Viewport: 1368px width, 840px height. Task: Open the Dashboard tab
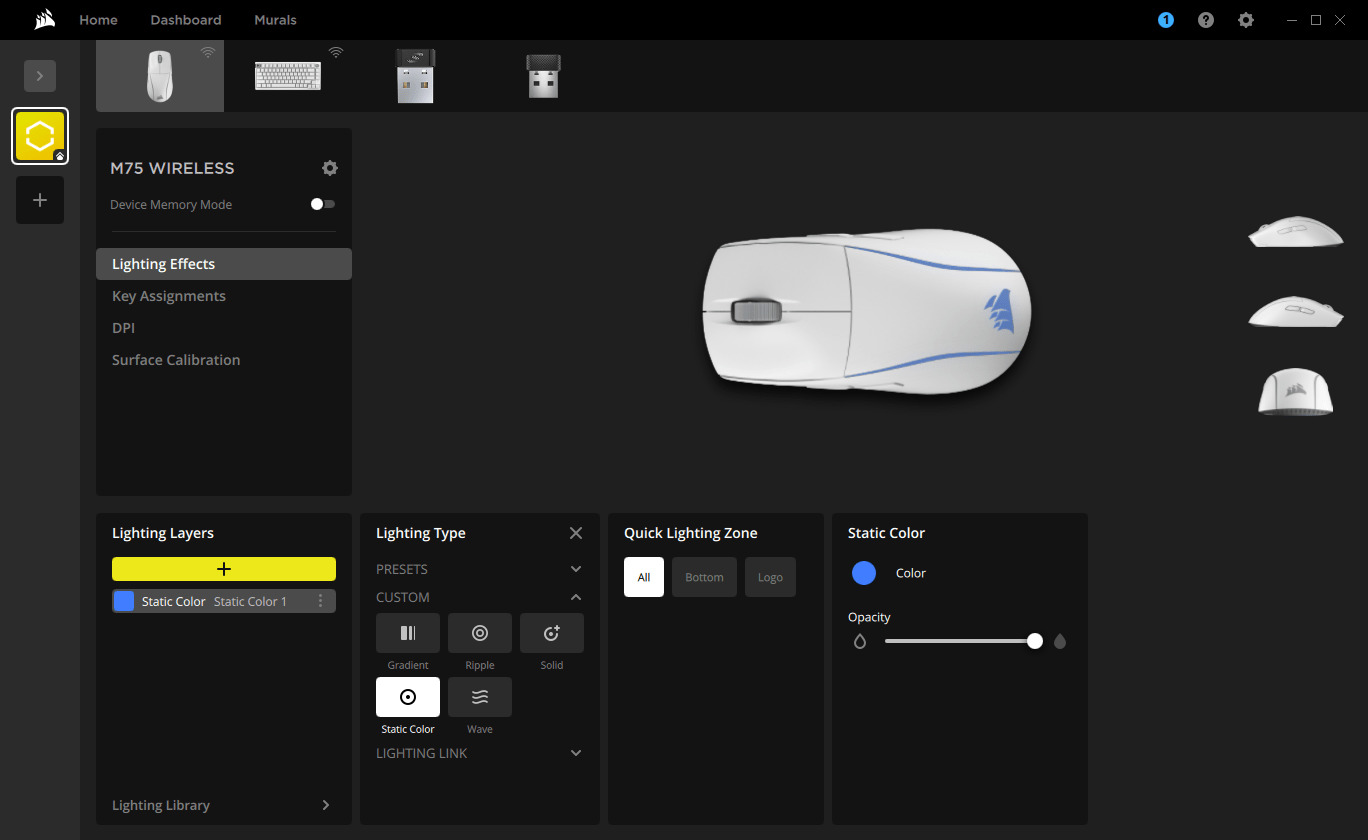pyautogui.click(x=186, y=20)
